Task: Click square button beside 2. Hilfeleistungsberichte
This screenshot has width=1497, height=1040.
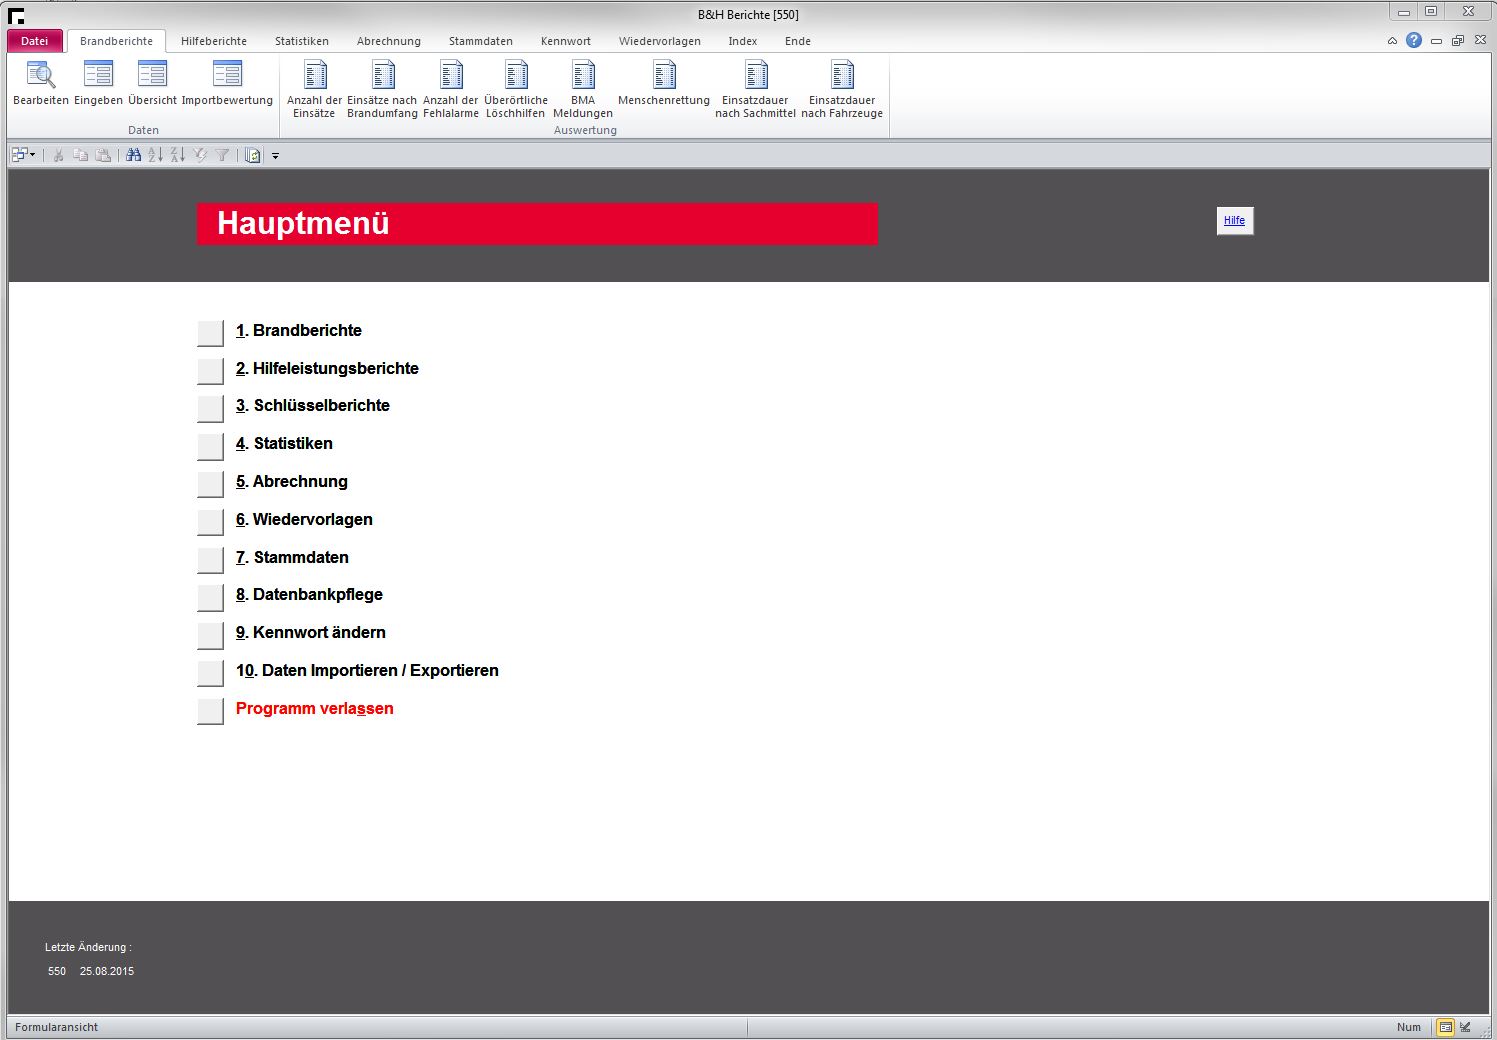Action: (x=210, y=371)
